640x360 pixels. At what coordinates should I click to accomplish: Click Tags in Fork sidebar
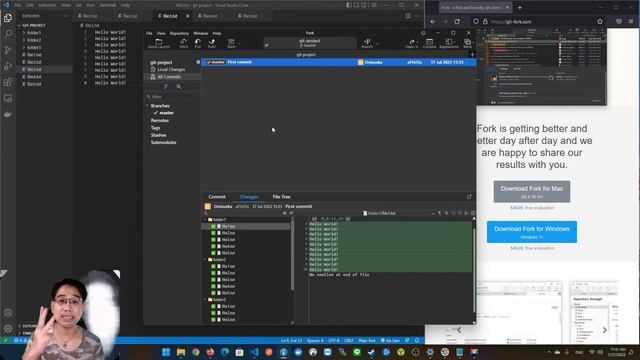[155, 128]
